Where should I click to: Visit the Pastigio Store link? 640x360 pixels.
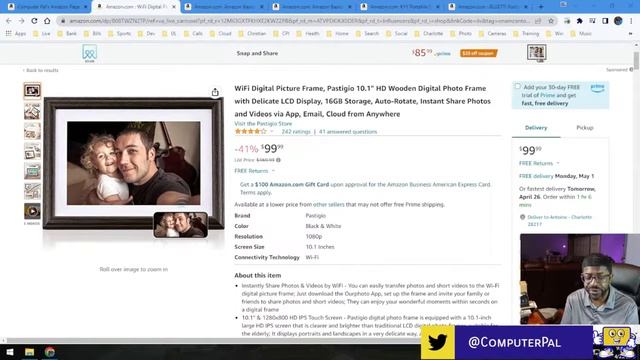click(x=263, y=123)
